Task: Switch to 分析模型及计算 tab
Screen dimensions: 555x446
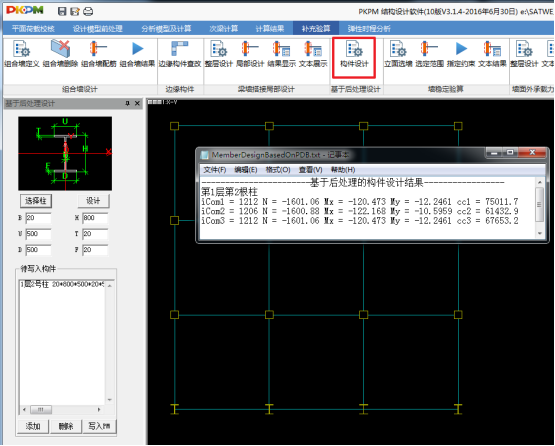Action: pyautogui.click(x=166, y=29)
